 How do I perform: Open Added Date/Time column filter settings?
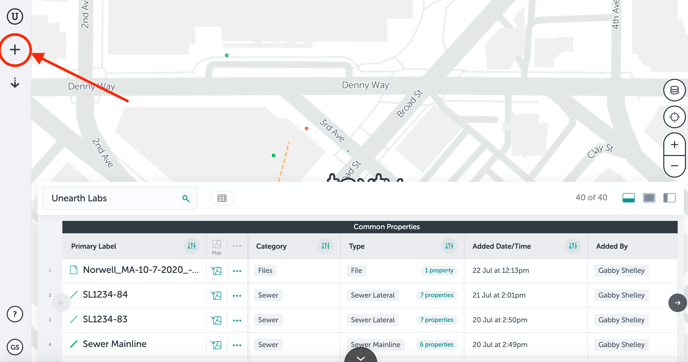coord(573,246)
